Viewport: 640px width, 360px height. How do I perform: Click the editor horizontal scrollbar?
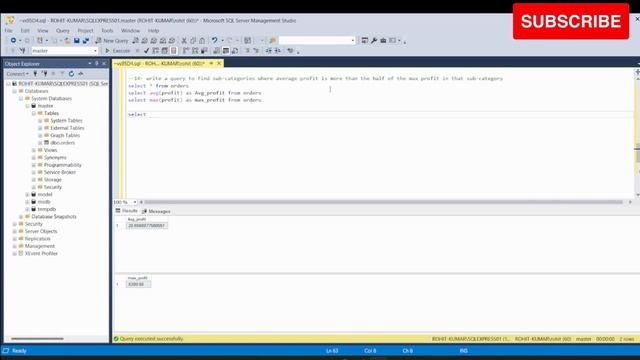tap(383, 202)
